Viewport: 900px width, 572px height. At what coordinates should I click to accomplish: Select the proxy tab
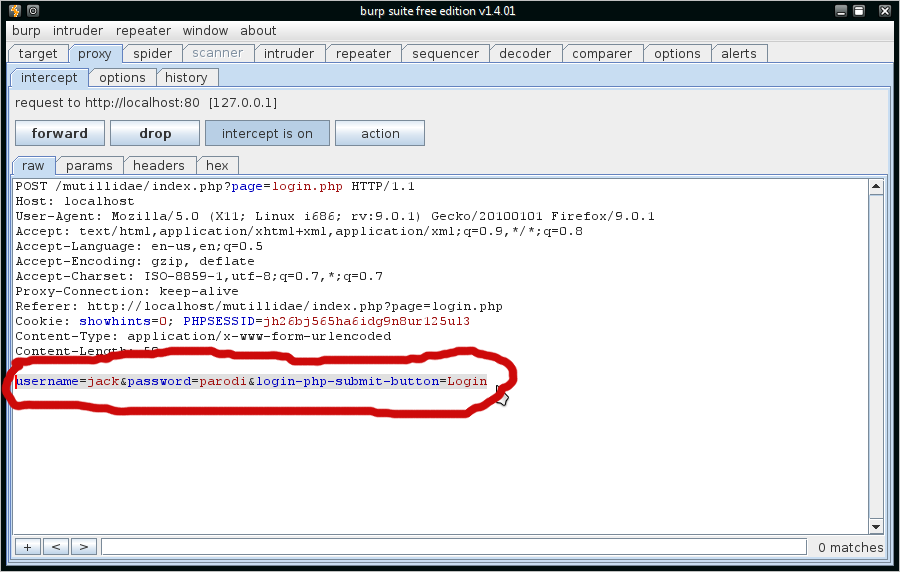click(x=95, y=53)
